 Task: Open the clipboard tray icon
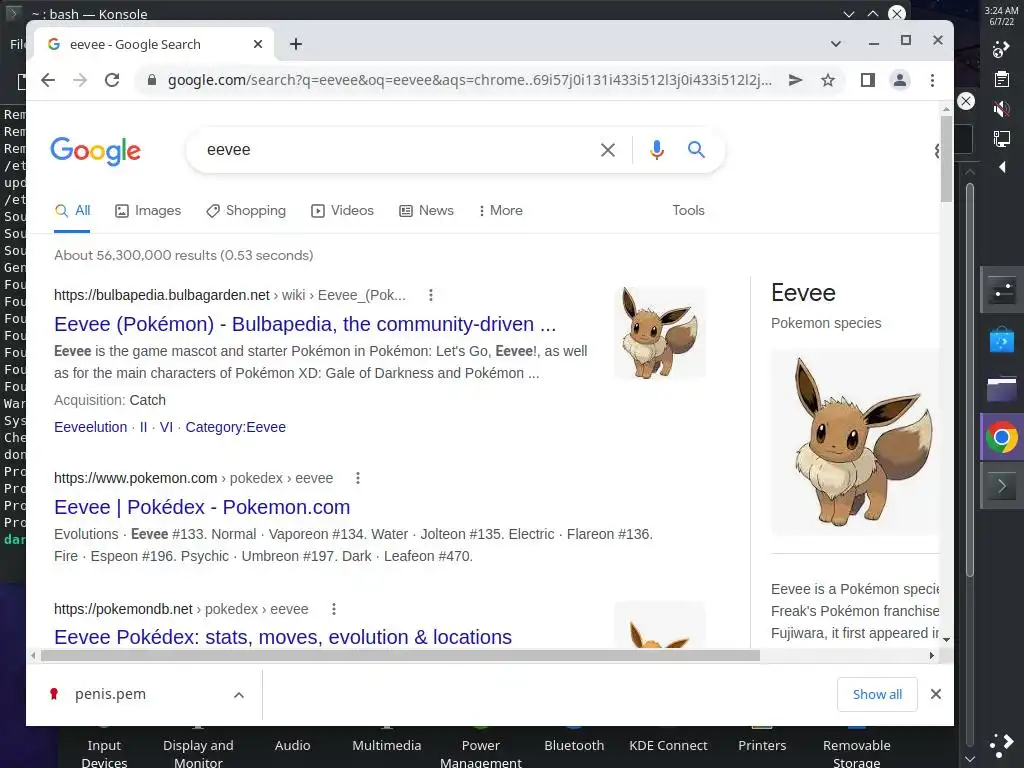point(1001,79)
